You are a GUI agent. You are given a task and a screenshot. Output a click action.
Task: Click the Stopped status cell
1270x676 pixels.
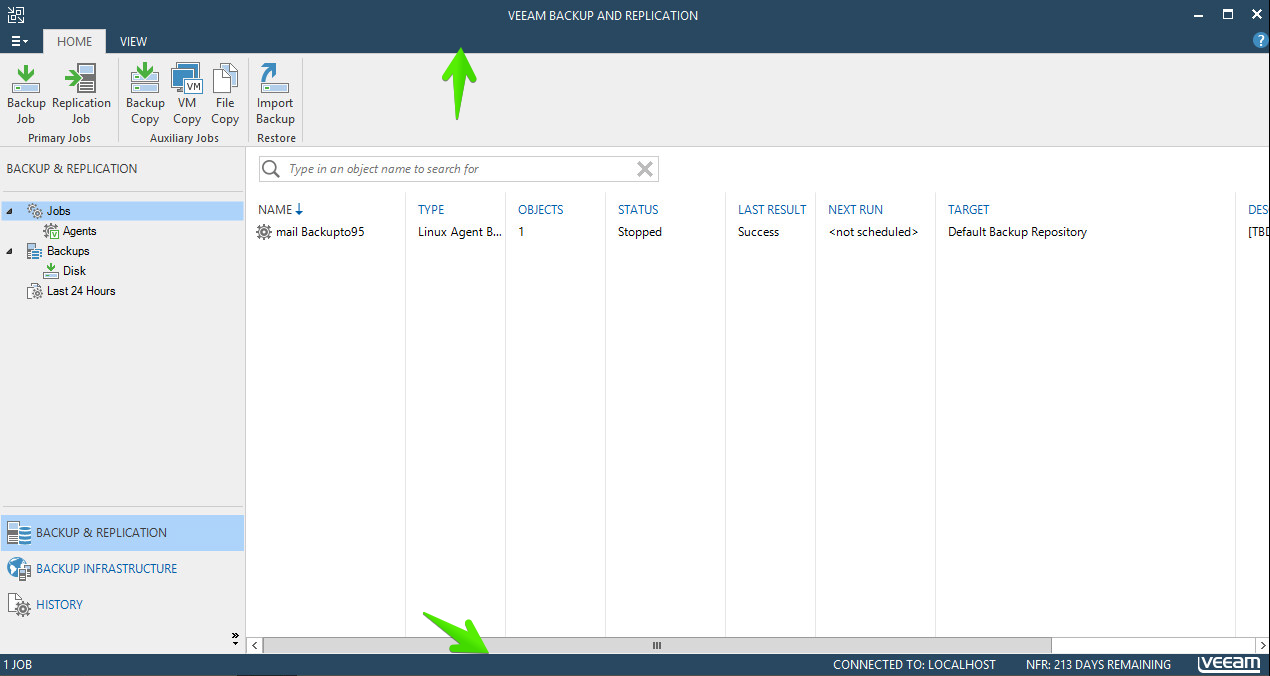[640, 232]
